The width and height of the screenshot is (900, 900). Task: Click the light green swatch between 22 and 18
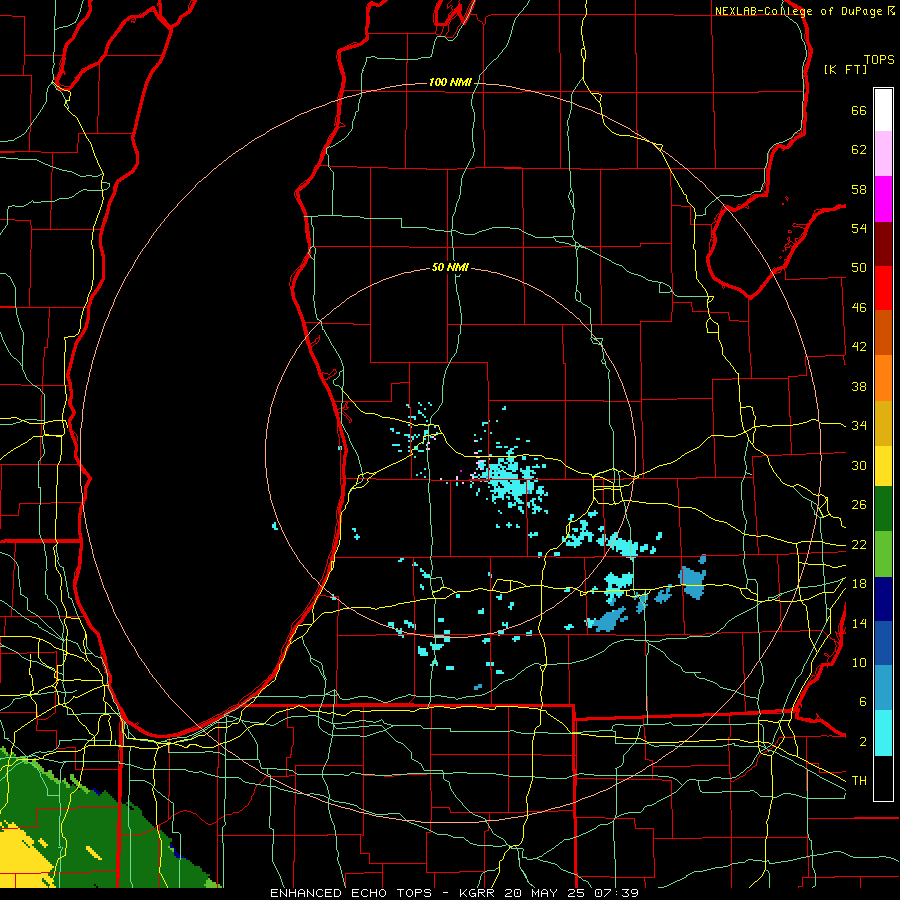[883, 554]
